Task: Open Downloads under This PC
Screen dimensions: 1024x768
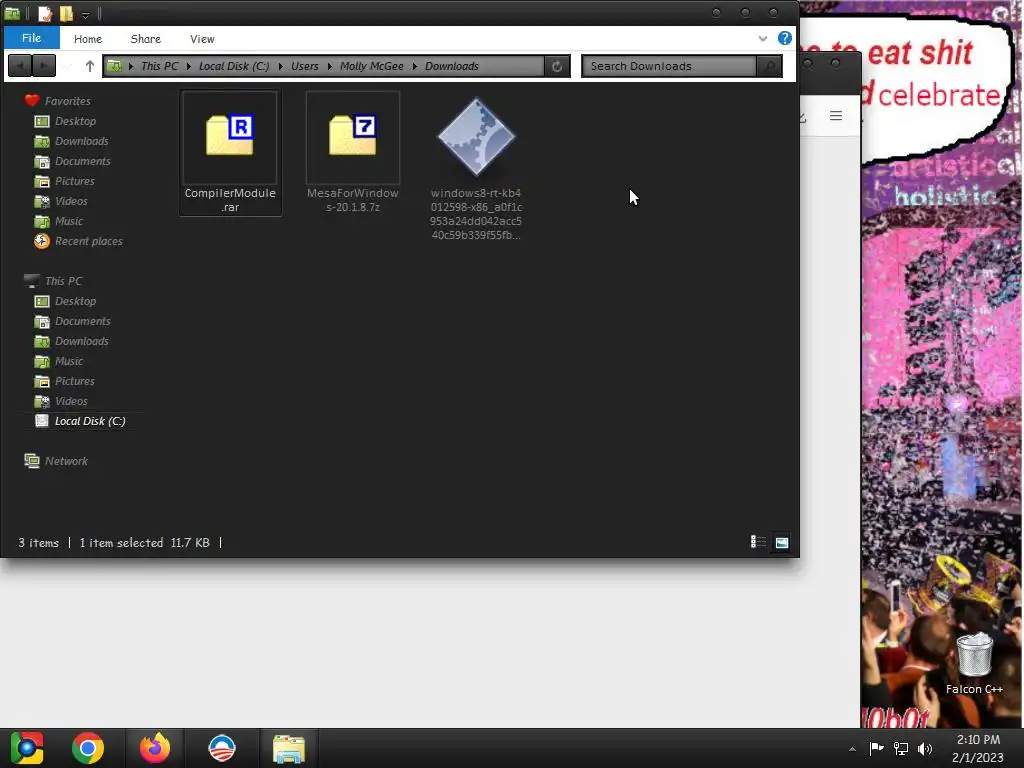Action: click(71, 341)
